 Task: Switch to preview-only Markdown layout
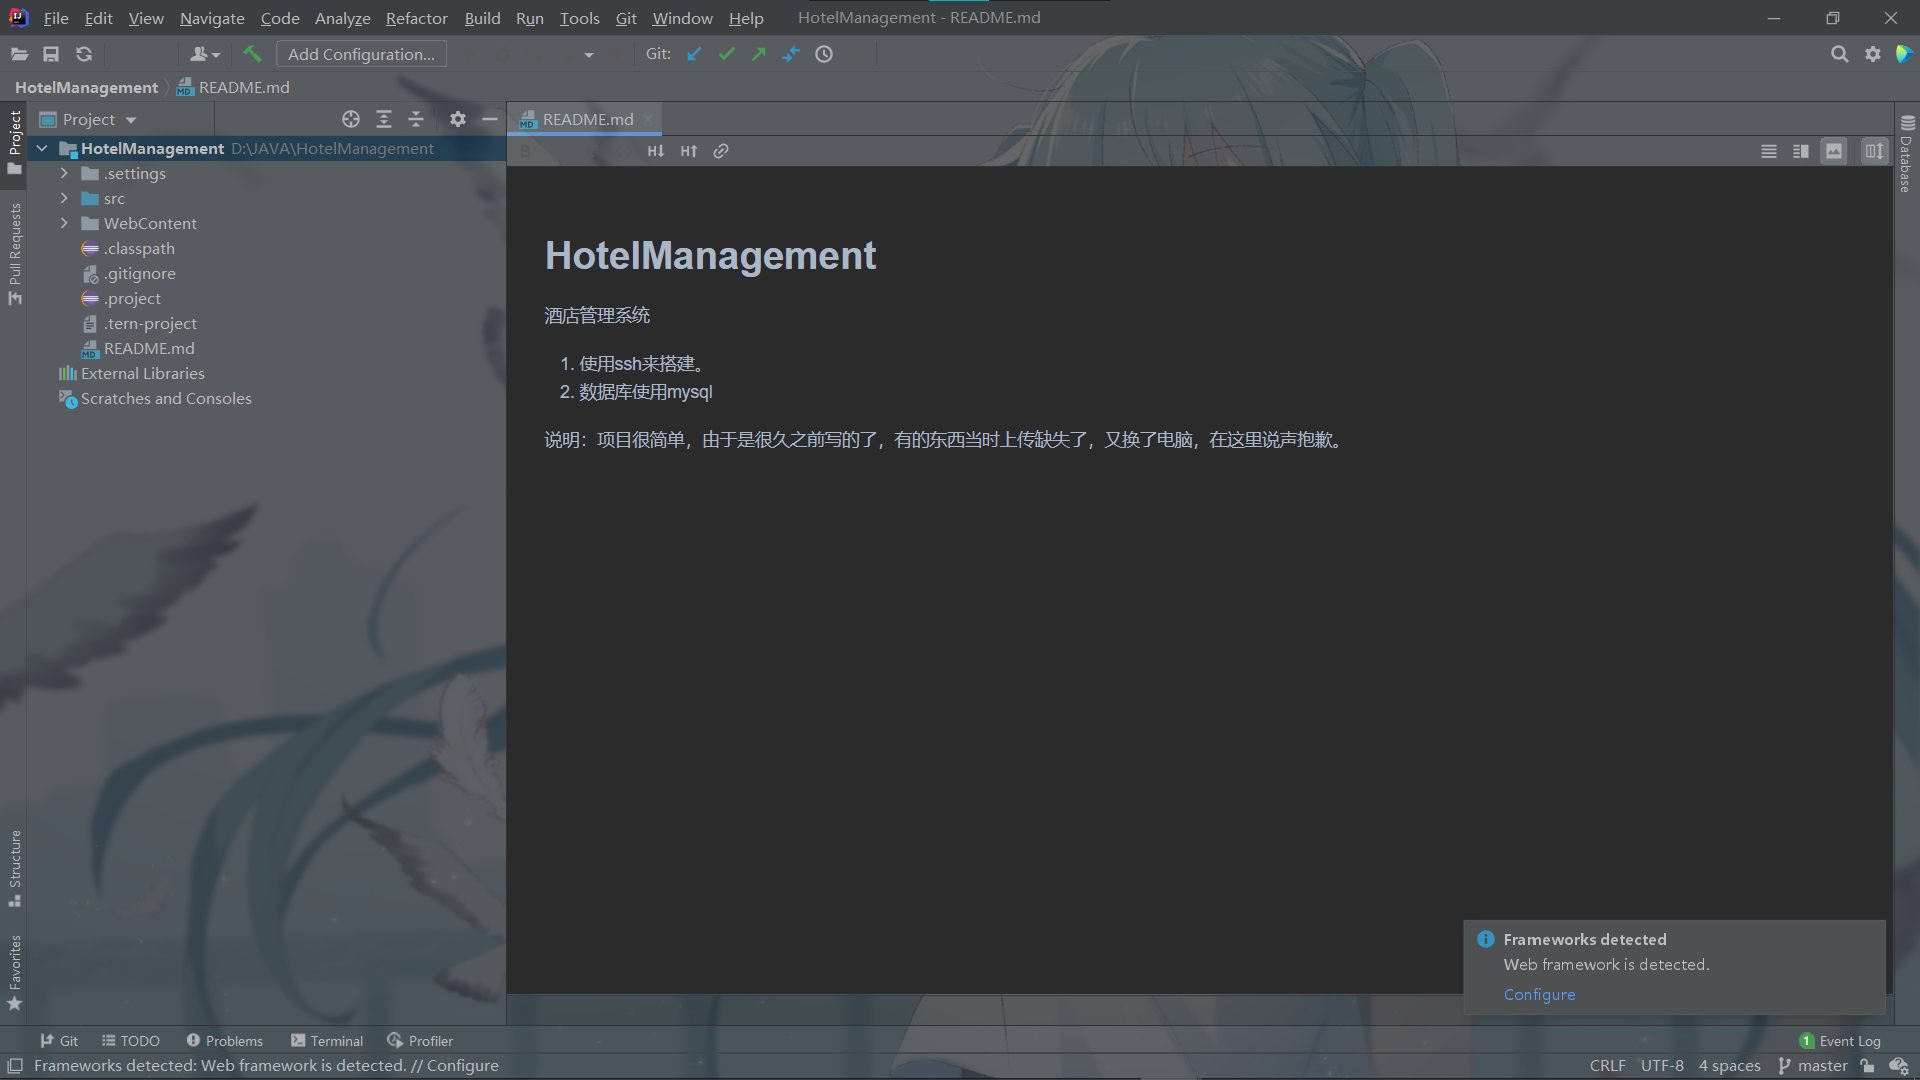[1834, 151]
